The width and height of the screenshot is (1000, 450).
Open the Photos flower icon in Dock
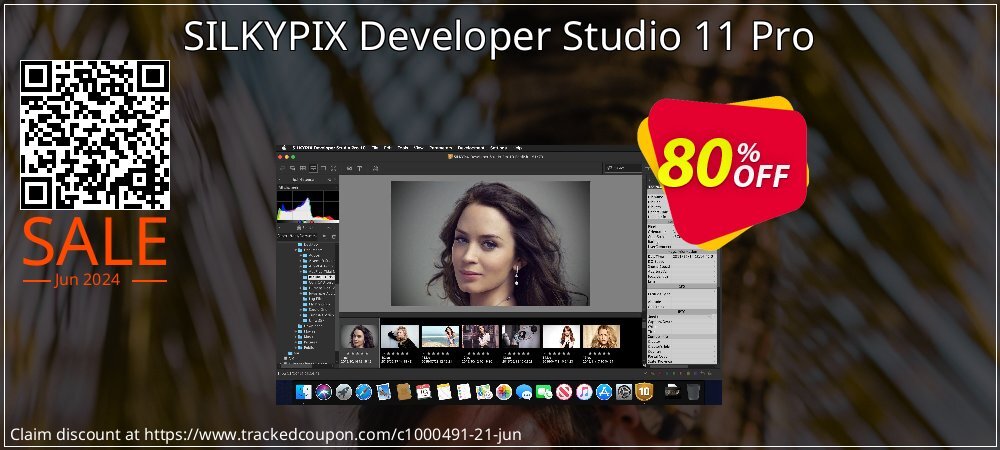pyautogui.click(x=504, y=391)
